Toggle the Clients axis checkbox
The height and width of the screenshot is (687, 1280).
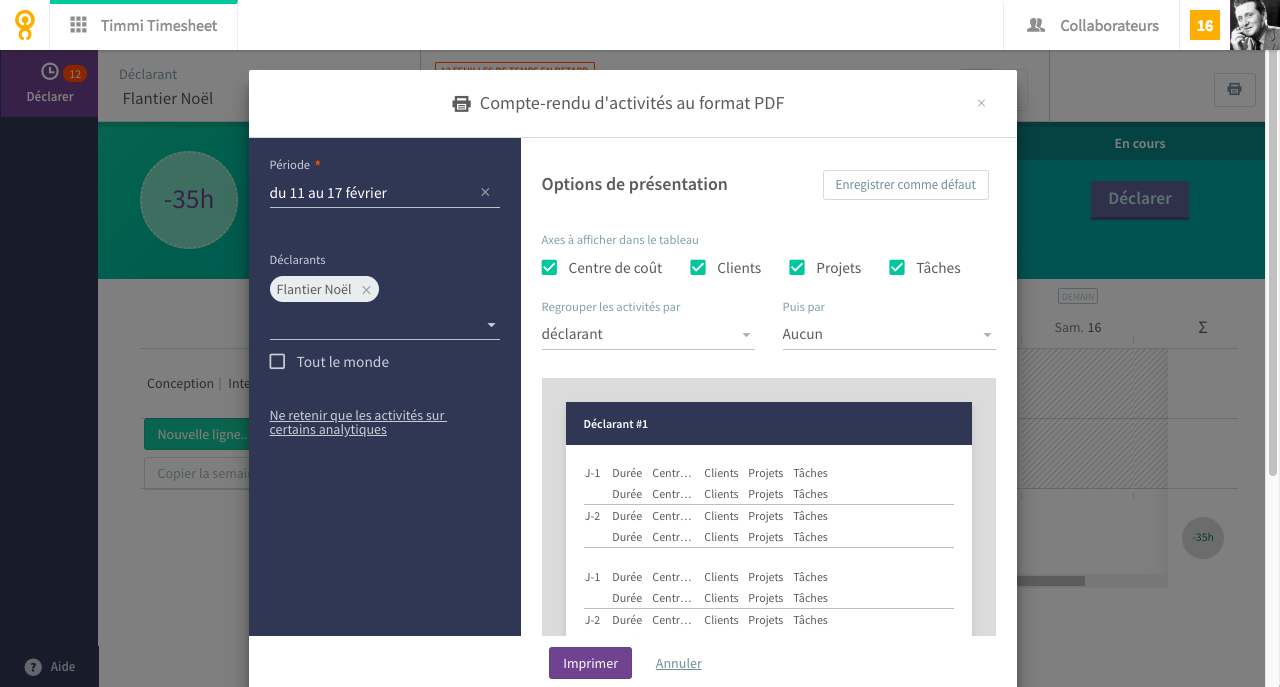(x=698, y=267)
